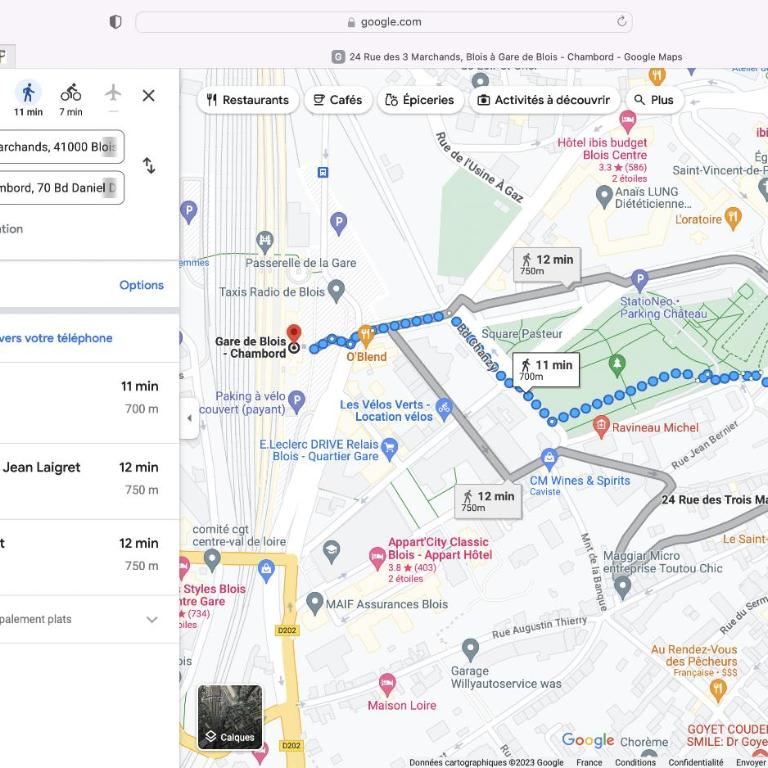This screenshot has height=768, width=768.
Task: Select Les Vélos Verts bike rental marker
Action: (x=444, y=409)
